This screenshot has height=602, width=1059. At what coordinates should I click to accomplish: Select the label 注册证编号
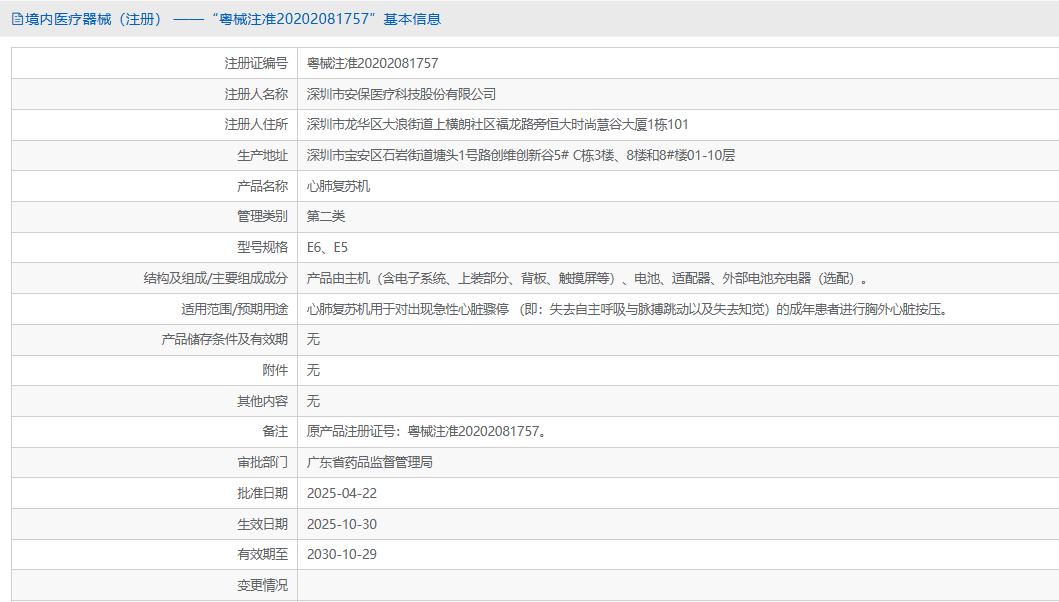click(256, 64)
